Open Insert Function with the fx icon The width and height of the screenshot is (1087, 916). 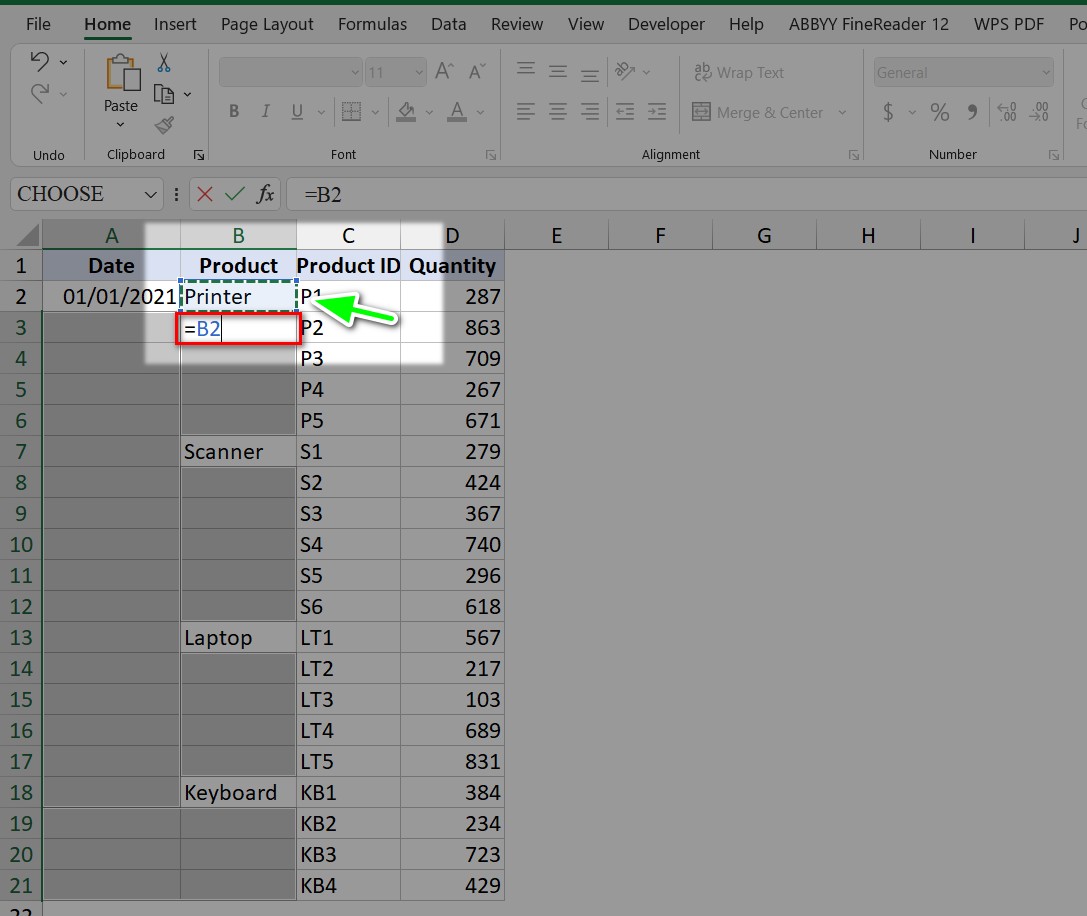tap(265, 194)
